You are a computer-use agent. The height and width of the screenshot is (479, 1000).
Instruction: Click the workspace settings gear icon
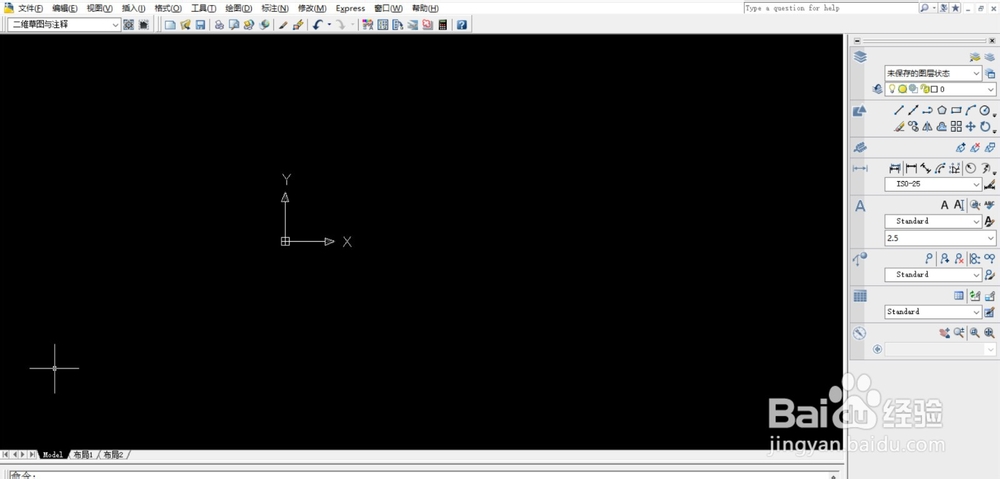click(x=129, y=25)
